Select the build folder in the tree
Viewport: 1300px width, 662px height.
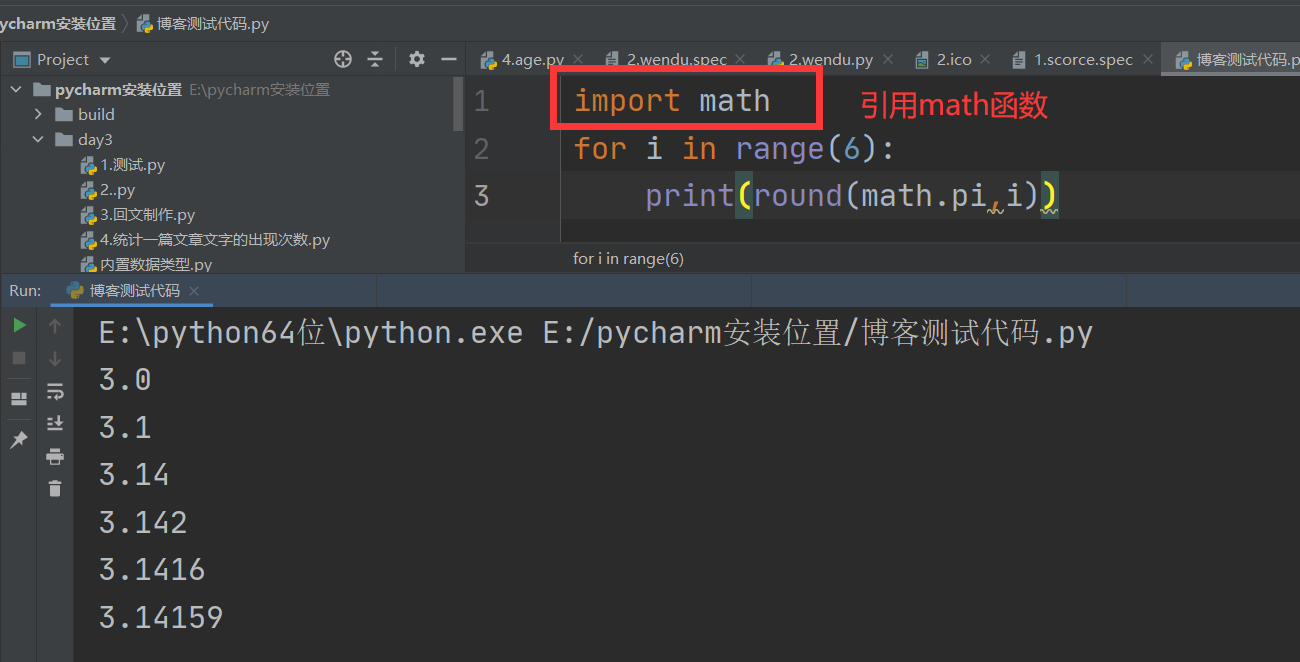pos(96,114)
